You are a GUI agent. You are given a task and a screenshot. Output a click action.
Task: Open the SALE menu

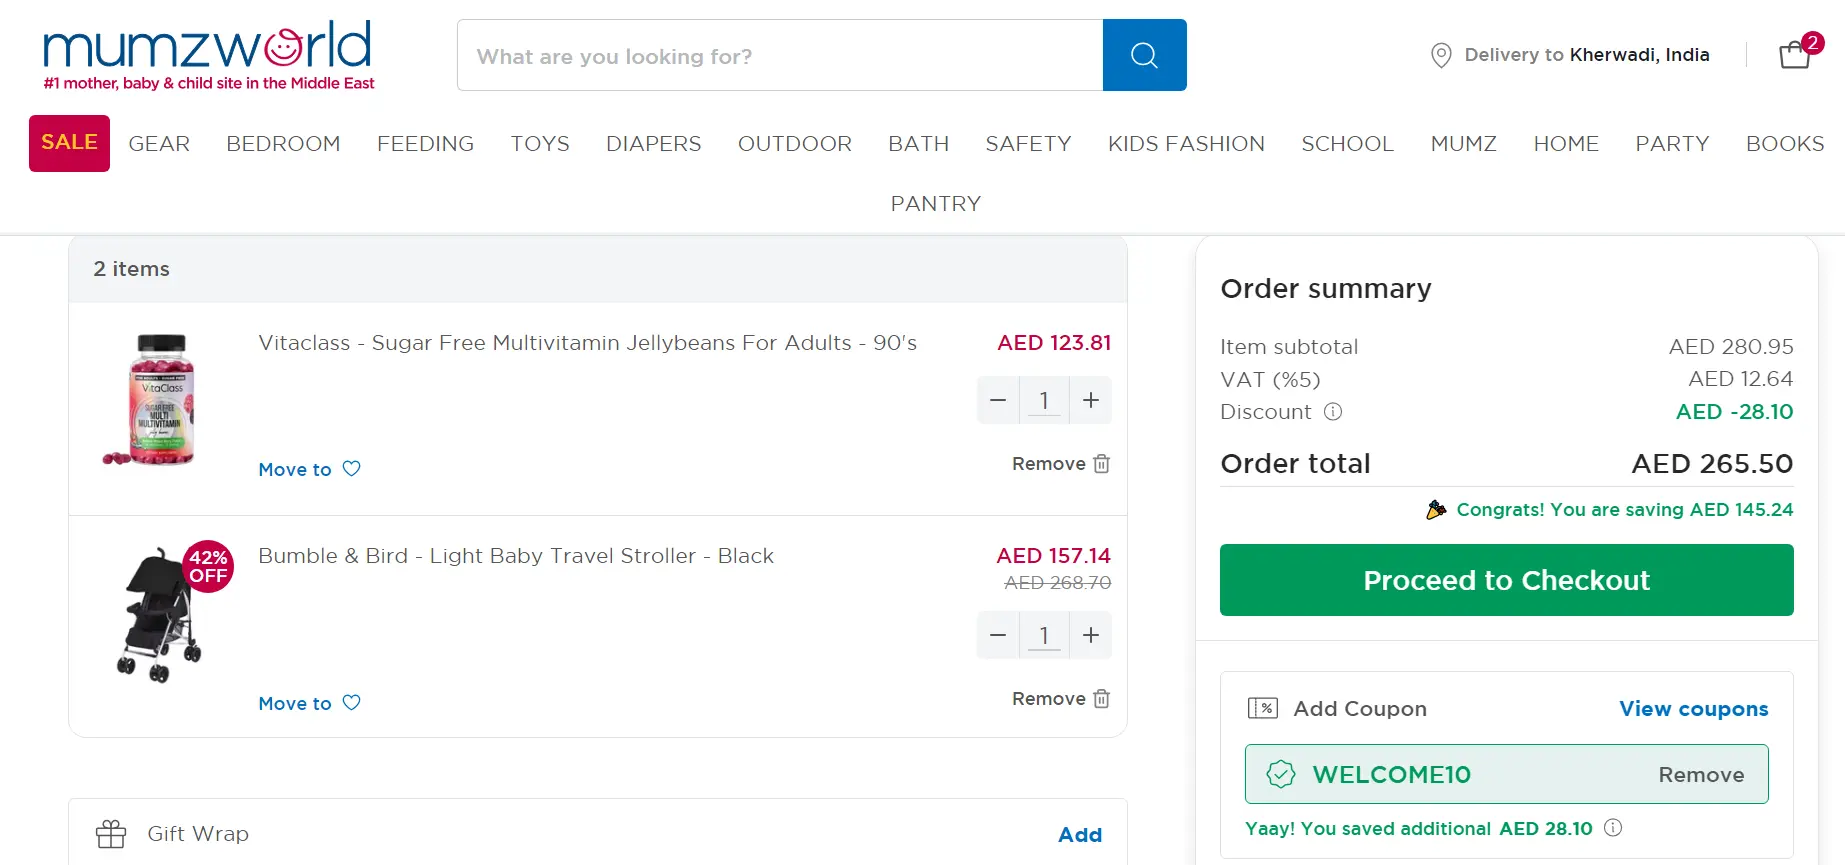69,143
